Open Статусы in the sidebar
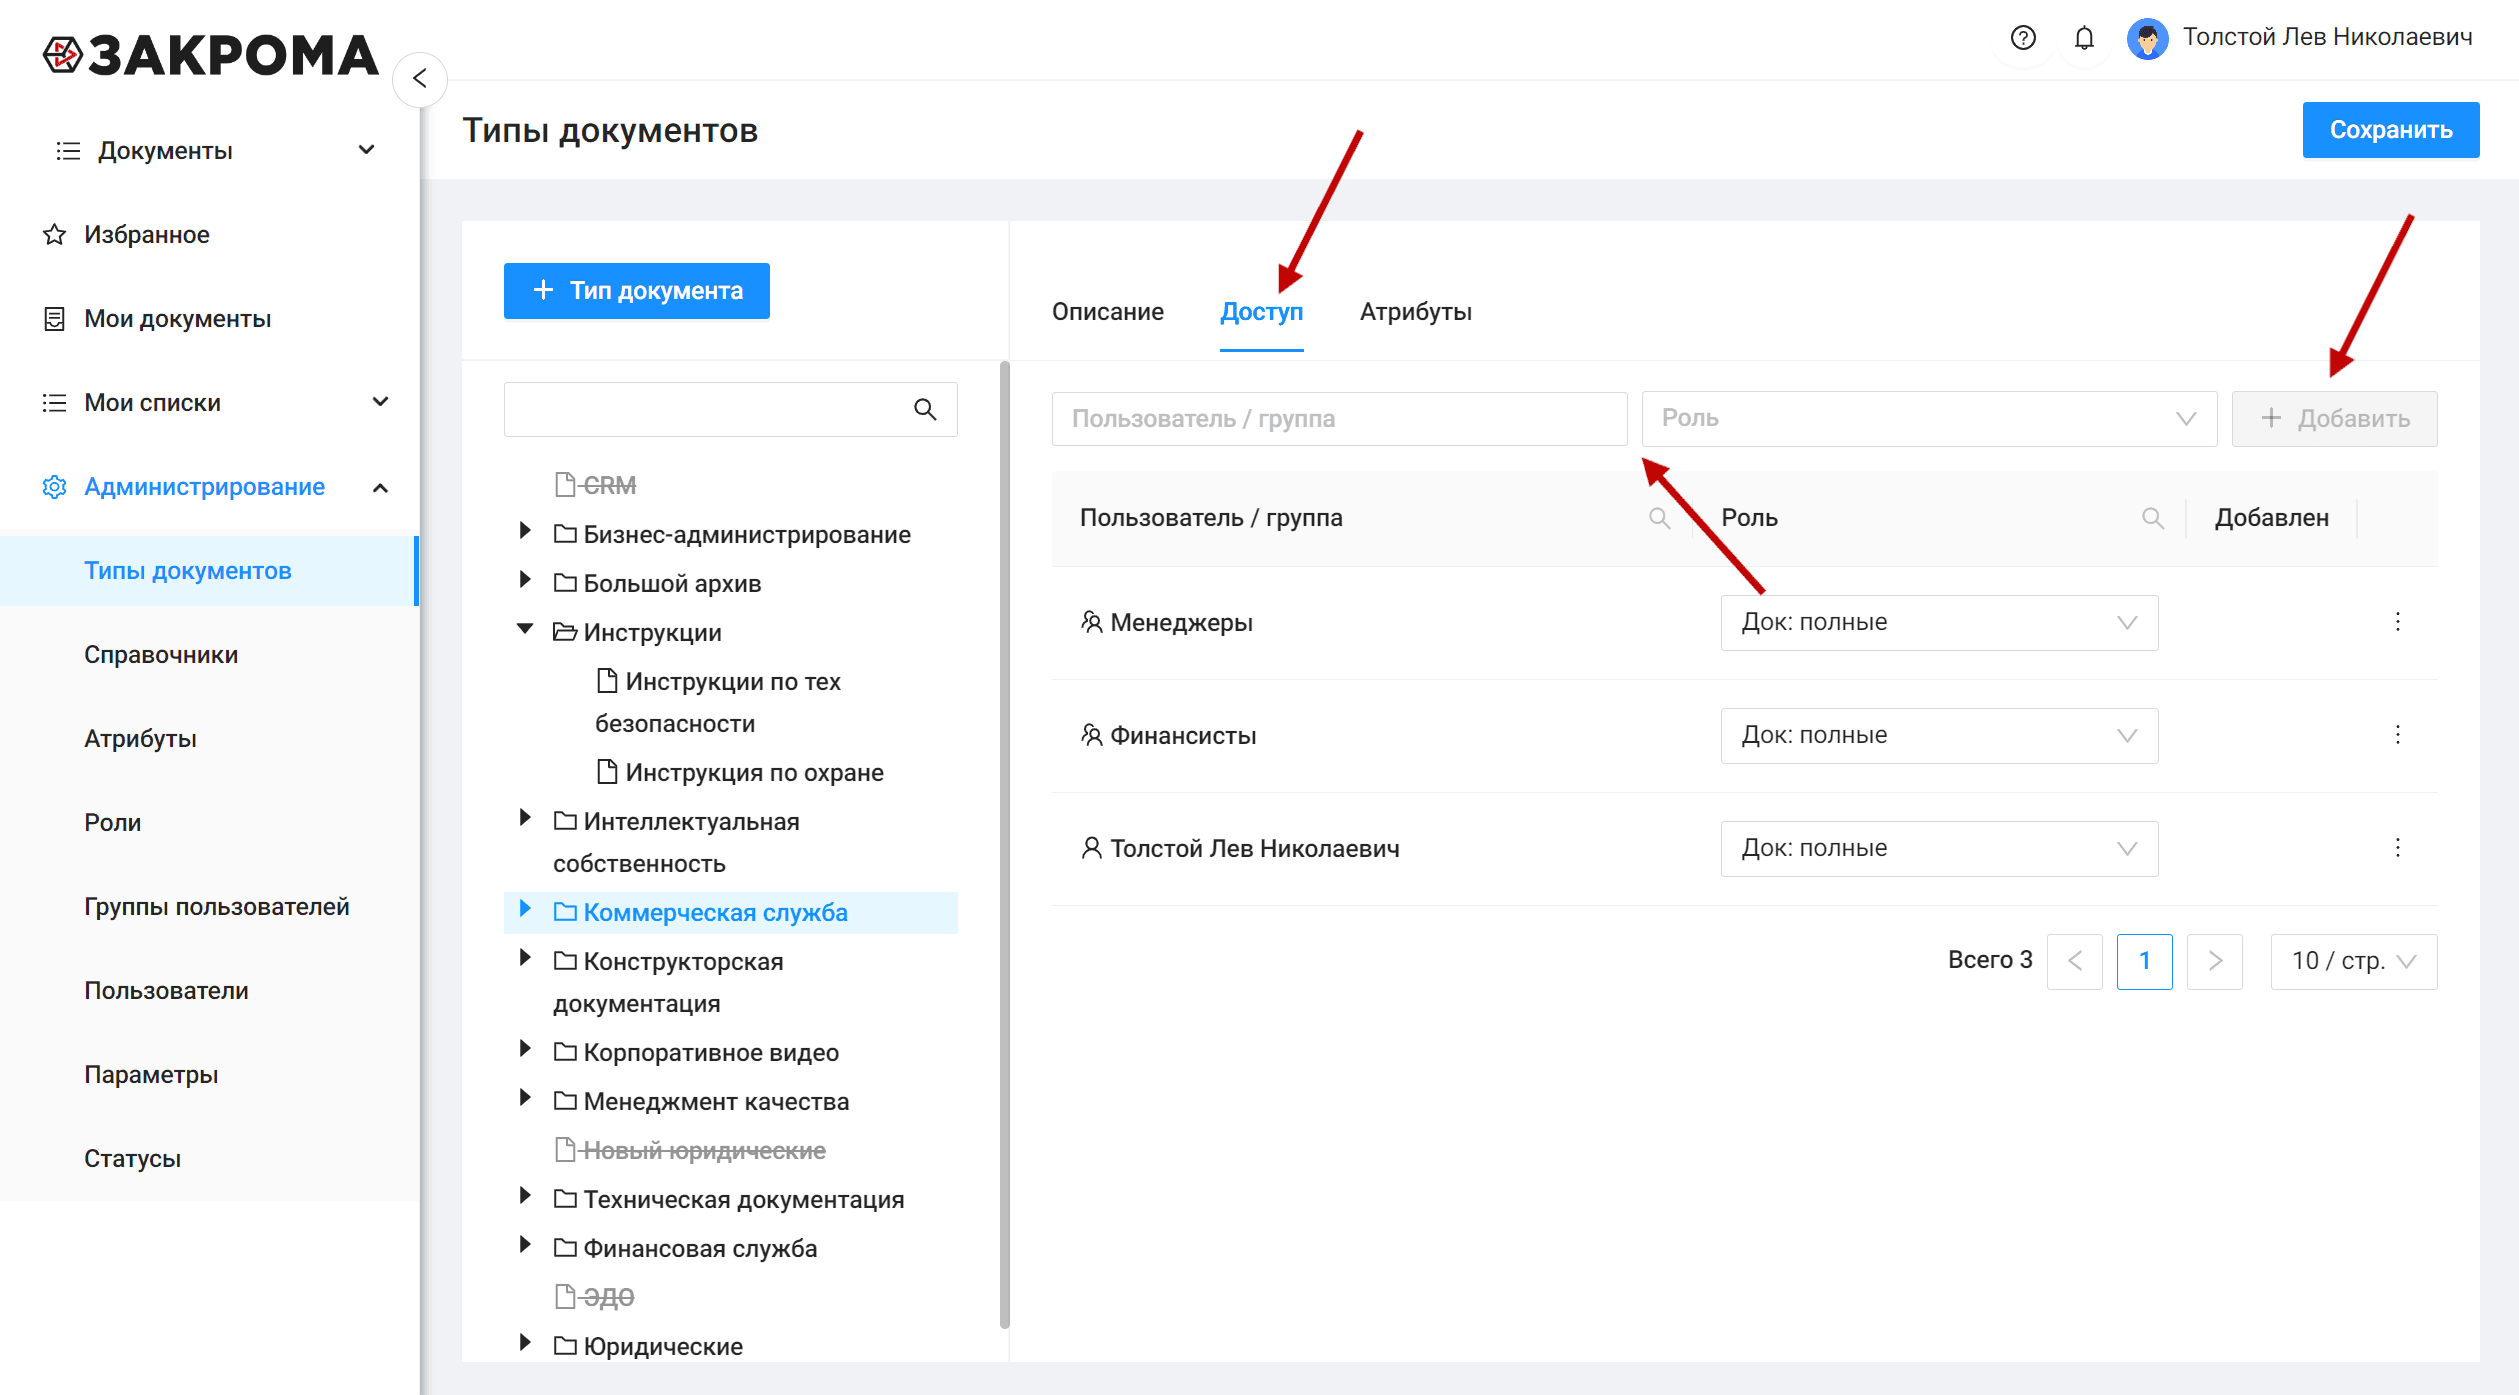 coord(132,1159)
